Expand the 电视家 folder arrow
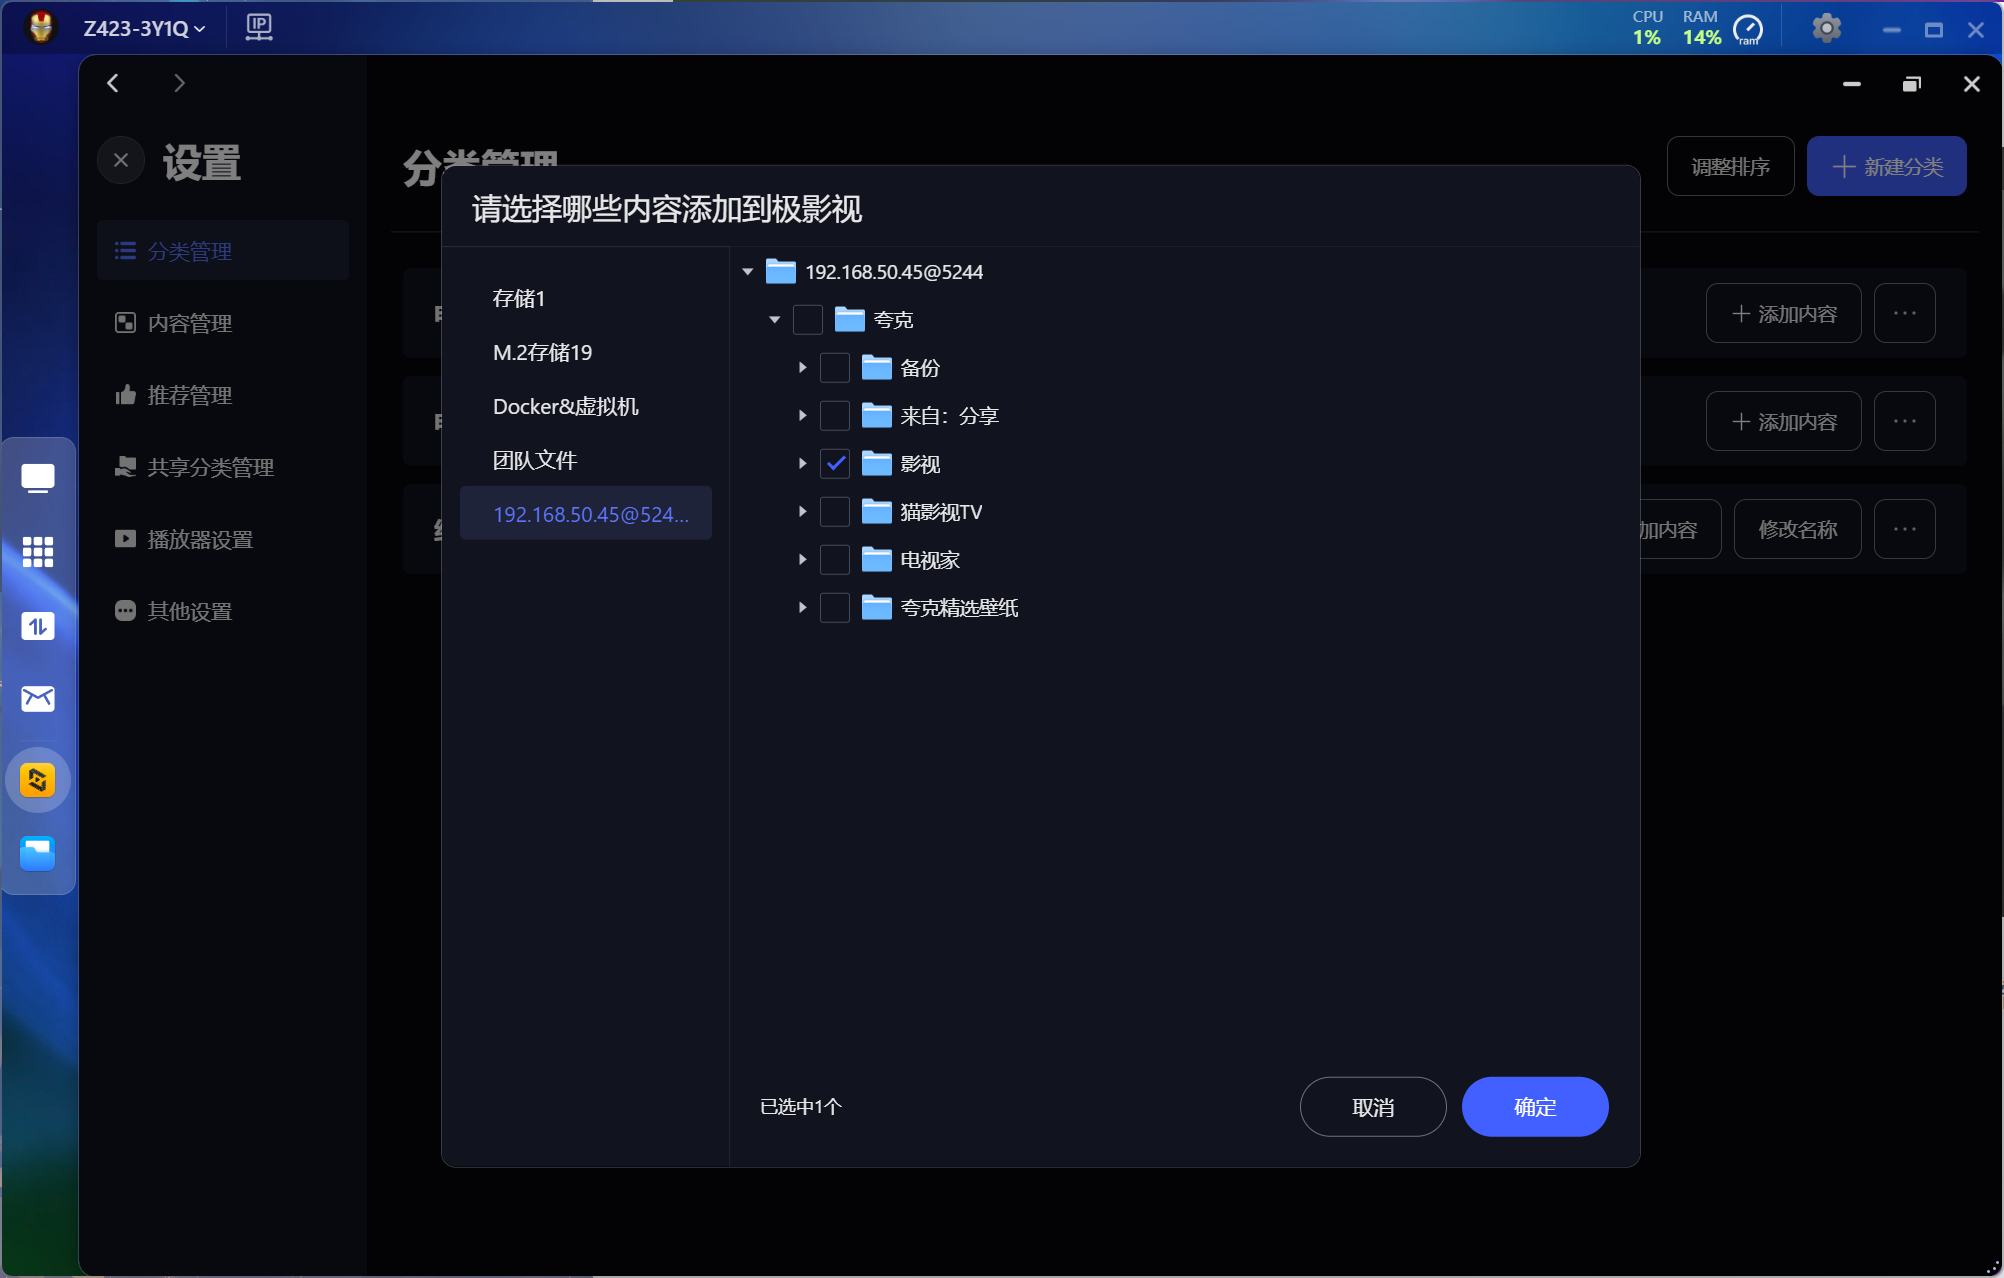This screenshot has width=2004, height=1278. pos(802,560)
